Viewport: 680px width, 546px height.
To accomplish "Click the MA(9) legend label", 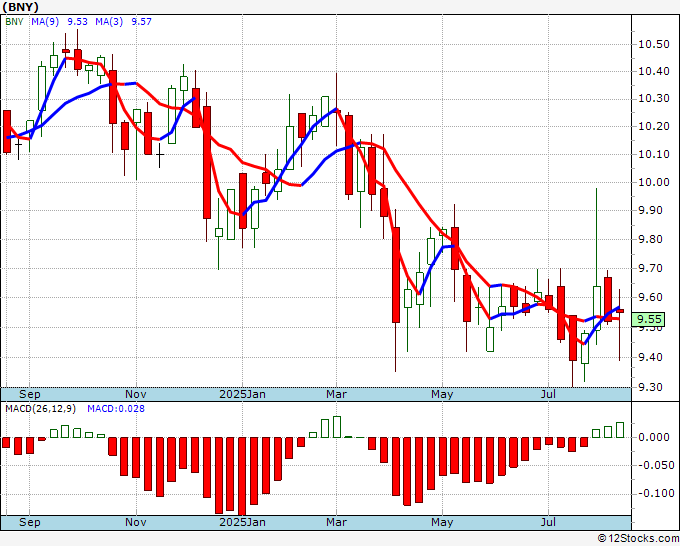I will click(45, 22).
